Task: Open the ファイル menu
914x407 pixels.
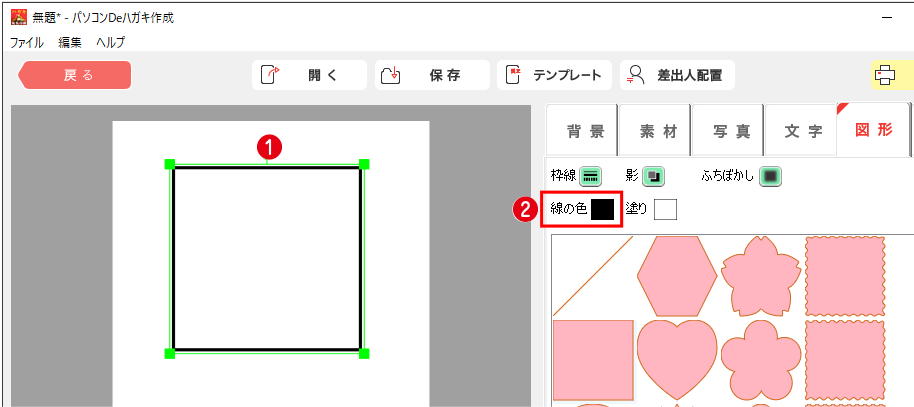Action: click(26, 43)
